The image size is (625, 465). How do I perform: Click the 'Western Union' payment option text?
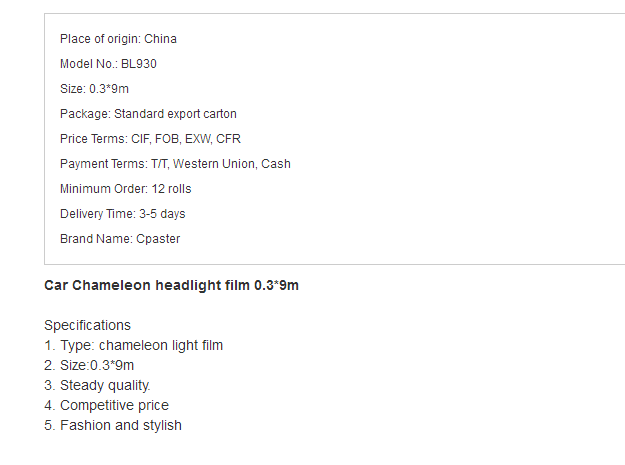[214, 164]
